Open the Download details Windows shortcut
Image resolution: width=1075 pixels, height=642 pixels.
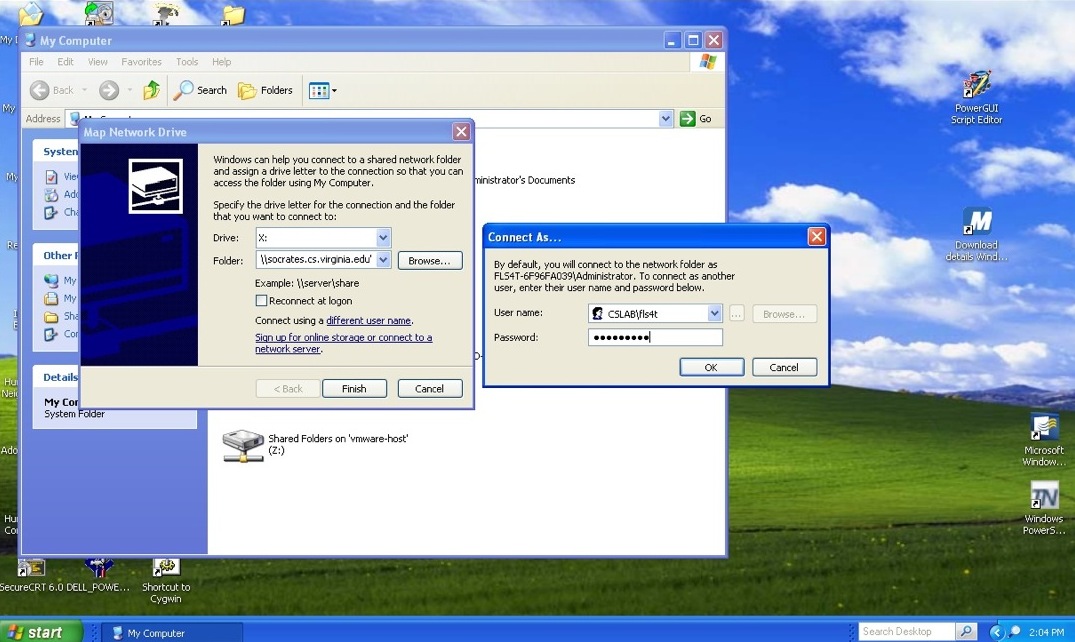point(976,222)
